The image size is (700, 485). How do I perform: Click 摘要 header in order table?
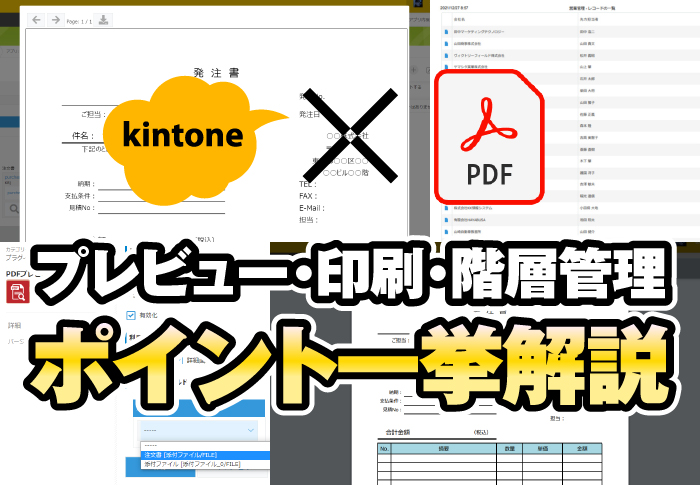pos(443,448)
